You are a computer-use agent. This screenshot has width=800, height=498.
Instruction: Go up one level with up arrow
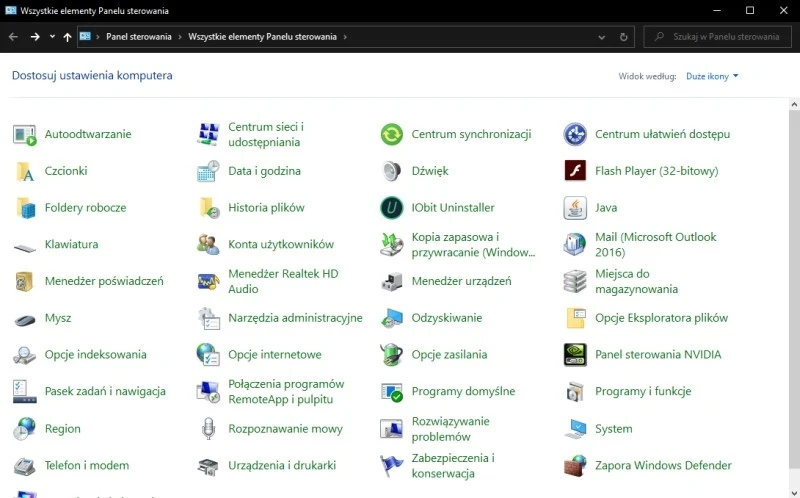point(67,37)
